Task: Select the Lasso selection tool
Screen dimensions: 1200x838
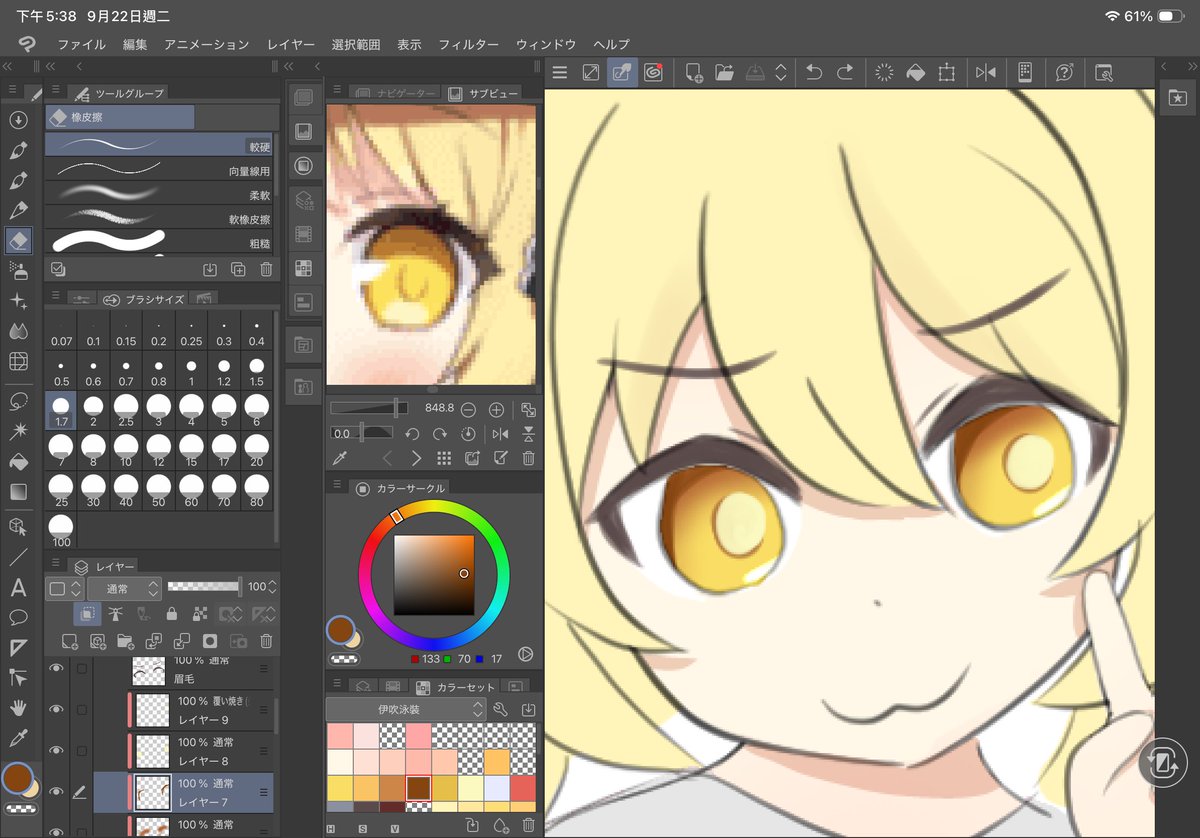Action: [18, 401]
